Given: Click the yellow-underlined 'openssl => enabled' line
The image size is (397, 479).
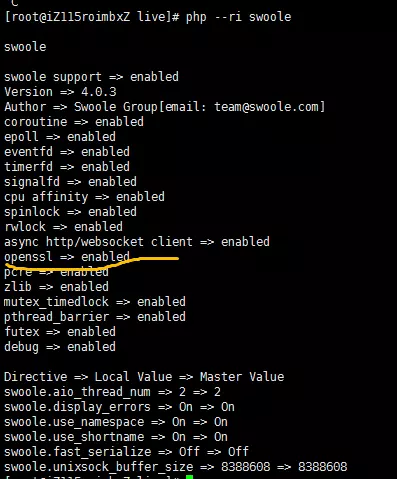Looking at the screenshot, I should click(x=67, y=257).
